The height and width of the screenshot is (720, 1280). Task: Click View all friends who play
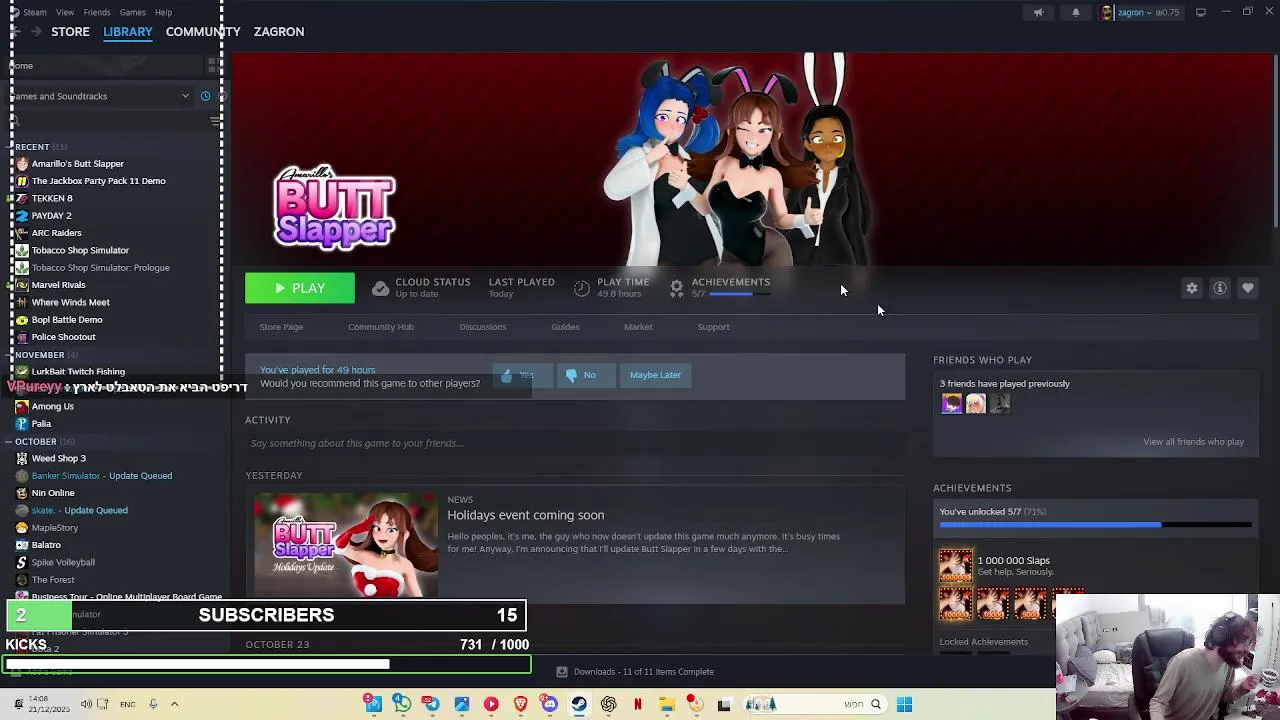coord(1193,442)
